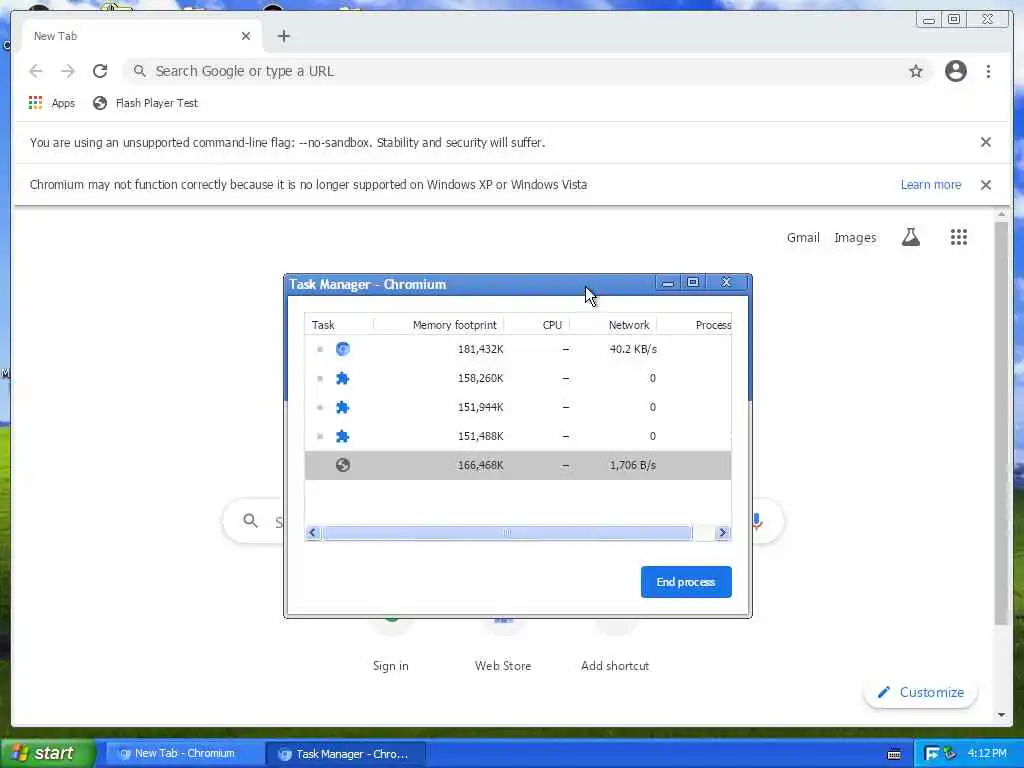Switch to Task Manager taskbar item
Viewport: 1024px width, 768px height.
345,754
